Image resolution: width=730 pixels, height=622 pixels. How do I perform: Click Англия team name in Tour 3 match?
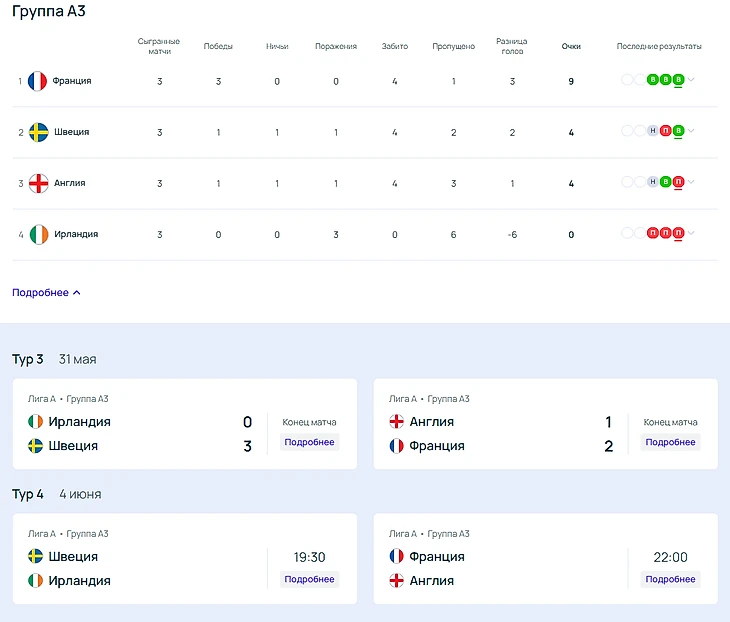point(431,422)
